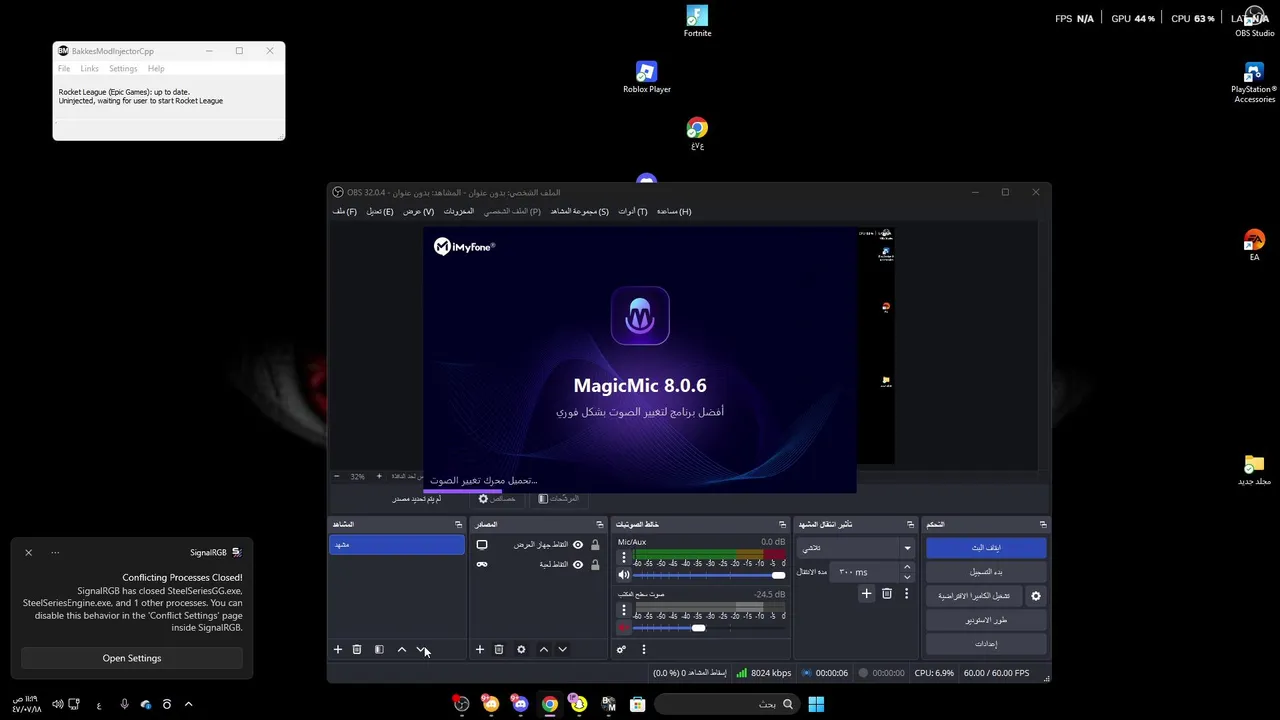Move source up arrow in sources panel

[x=544, y=649]
